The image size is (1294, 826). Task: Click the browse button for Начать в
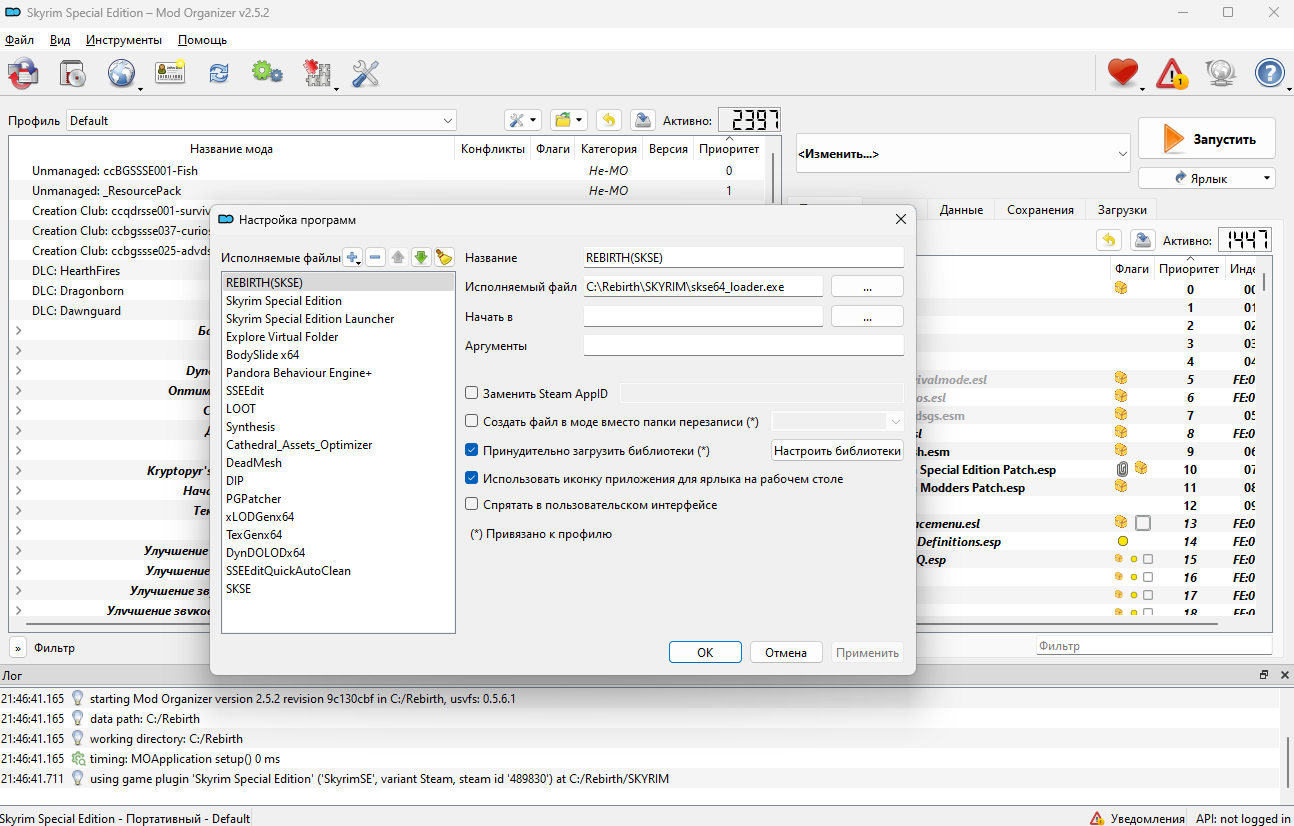point(867,316)
